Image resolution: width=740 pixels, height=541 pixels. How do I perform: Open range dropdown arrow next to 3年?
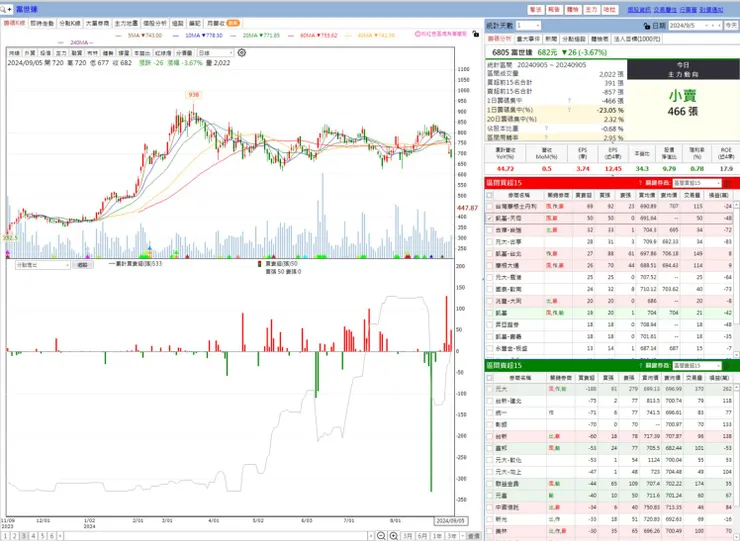click(462, 536)
